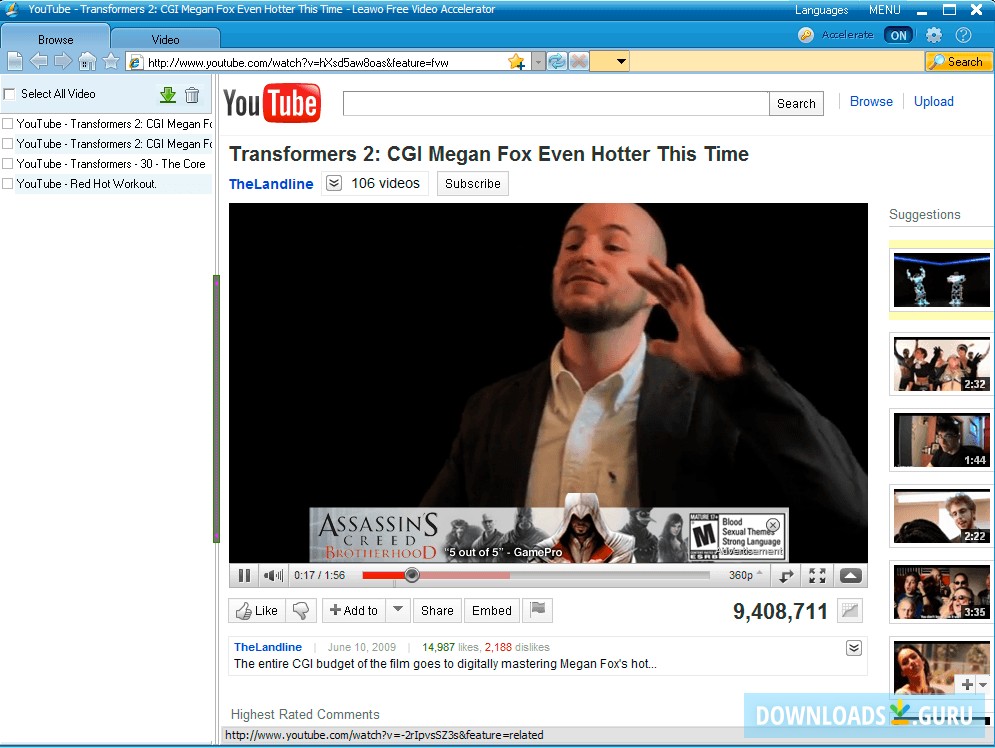
Task: Click the up-arrow button on player bar
Action: [x=850, y=575]
